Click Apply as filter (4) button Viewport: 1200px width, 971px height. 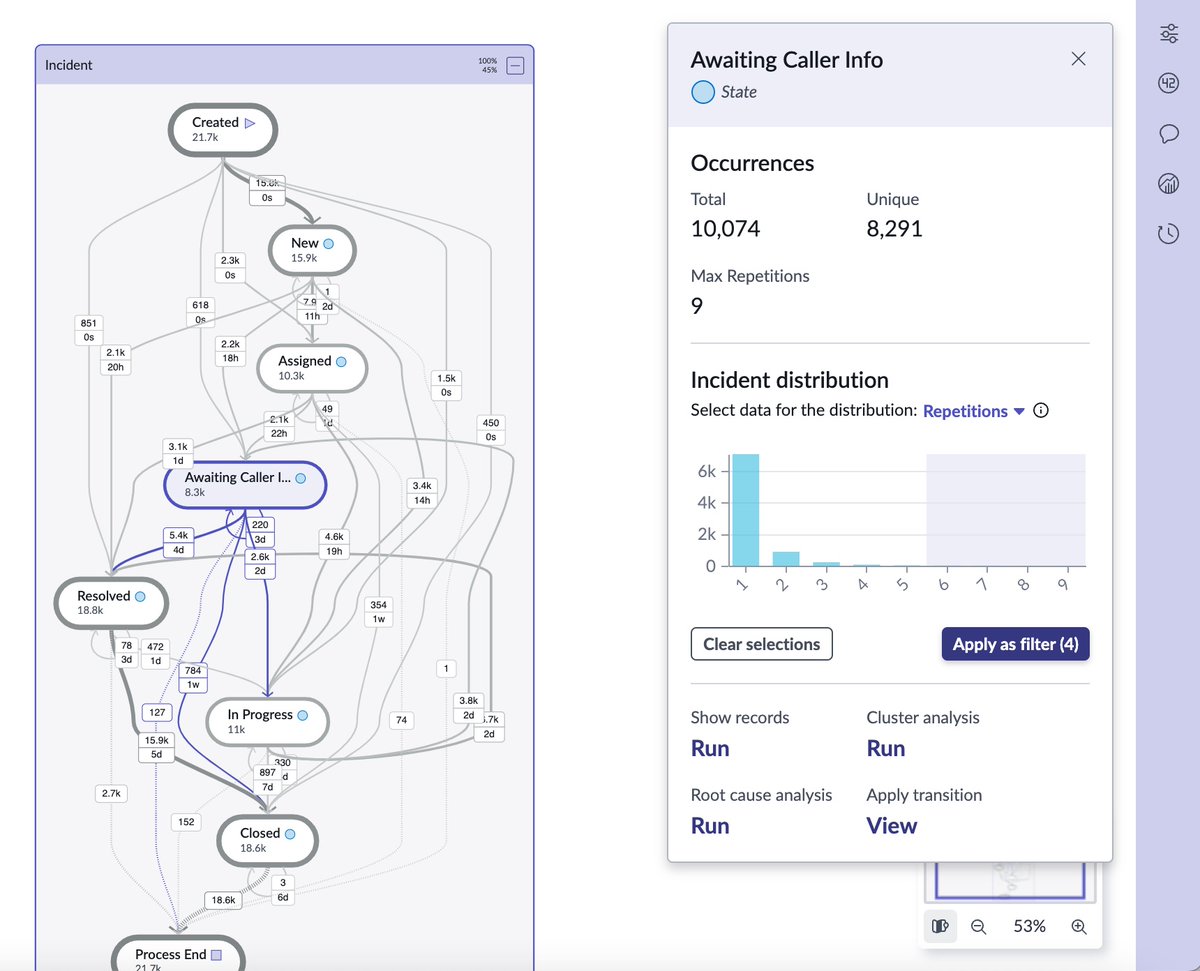tap(1015, 644)
